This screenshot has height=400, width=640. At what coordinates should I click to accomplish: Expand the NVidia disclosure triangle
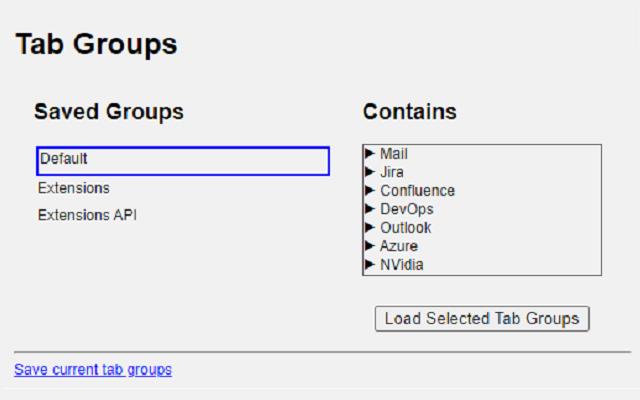coord(370,265)
